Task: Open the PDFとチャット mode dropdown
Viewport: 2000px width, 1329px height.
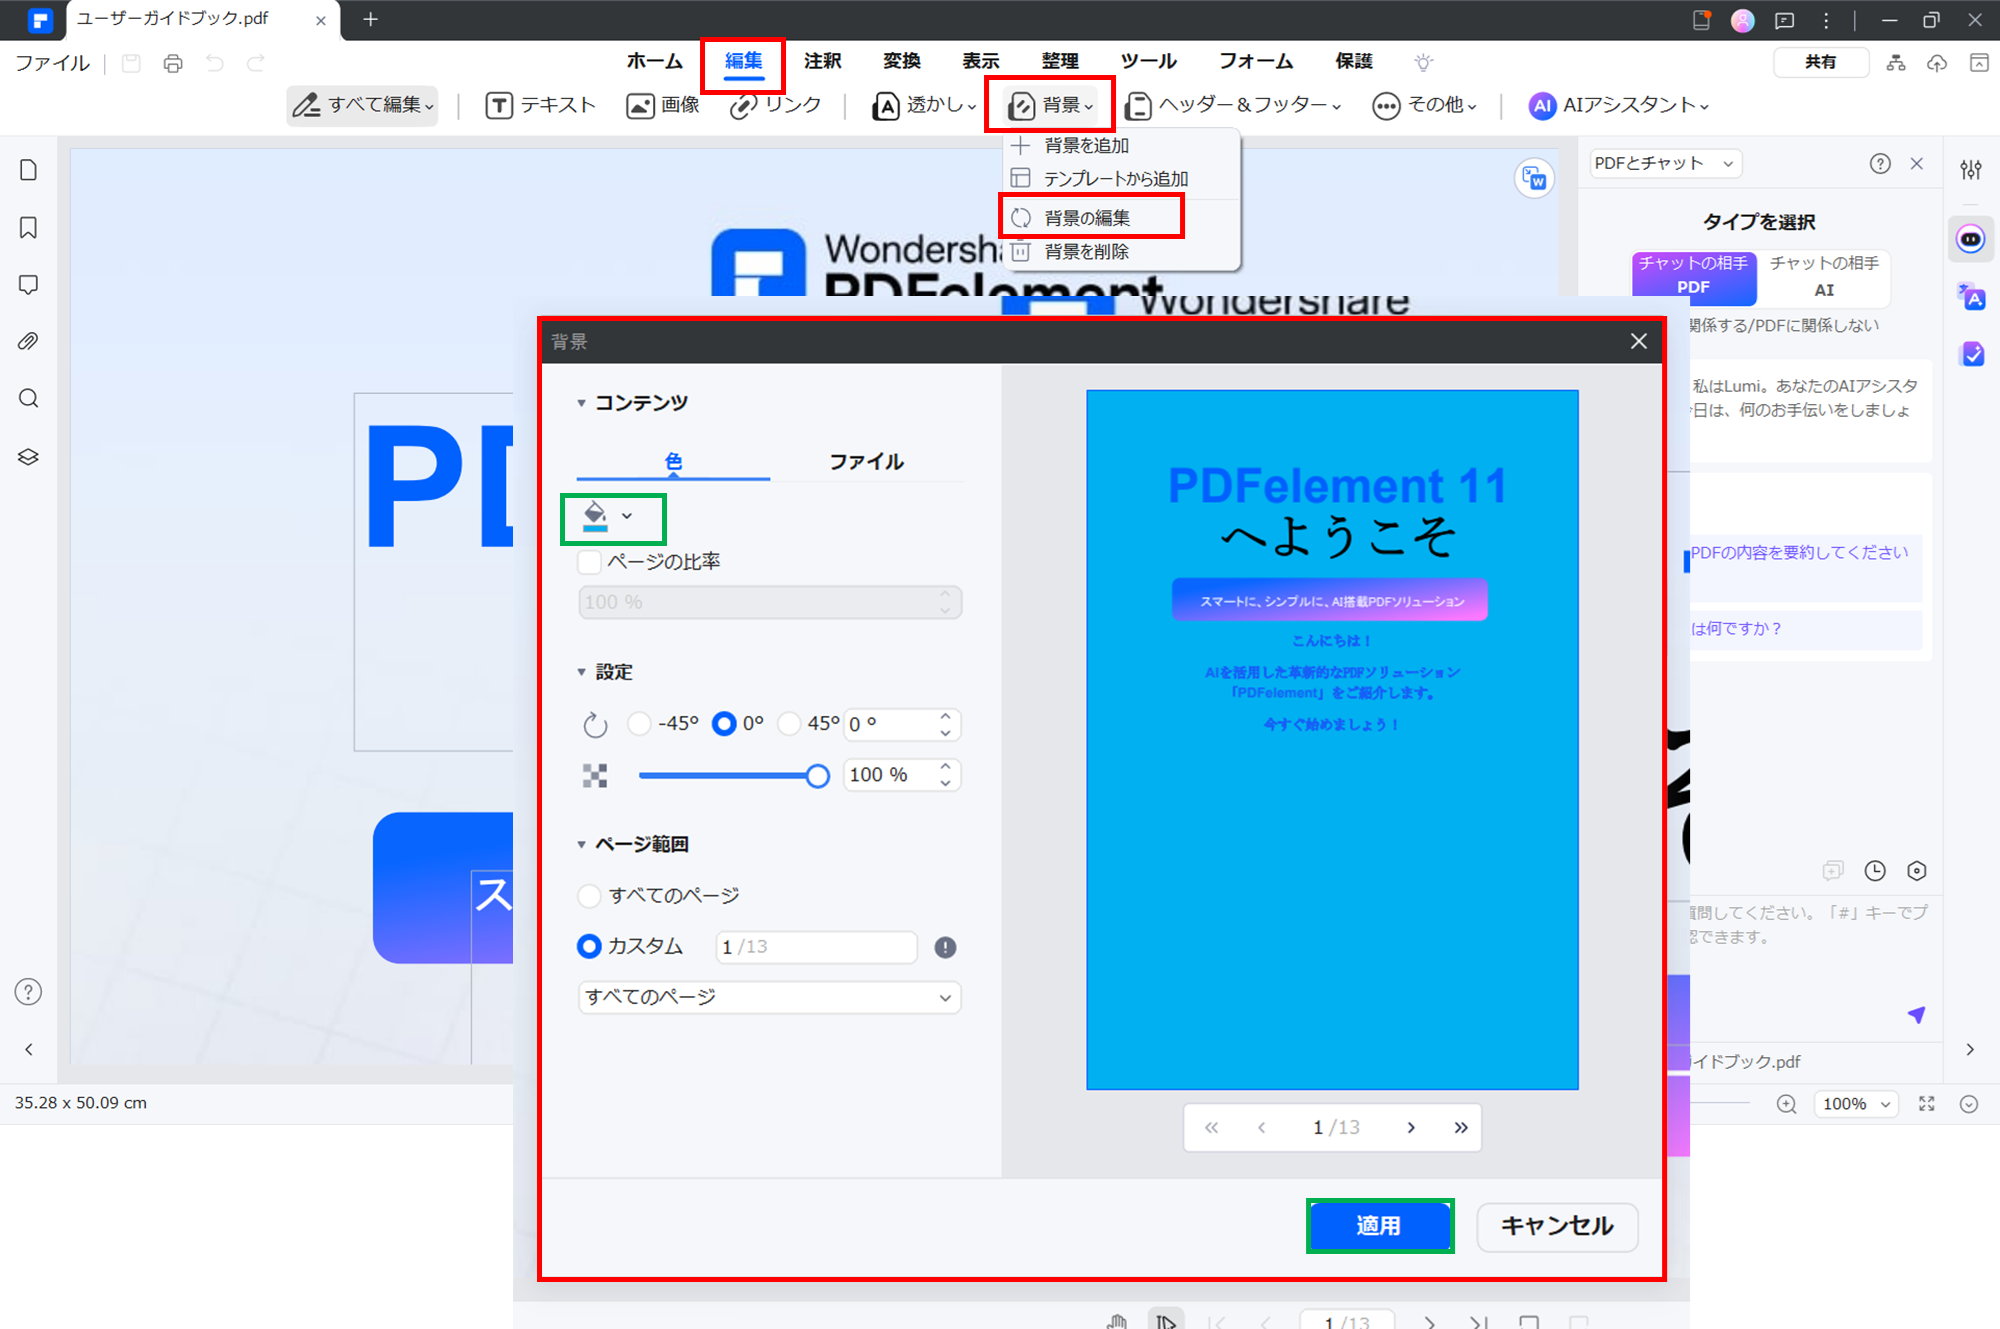Action: [1664, 164]
